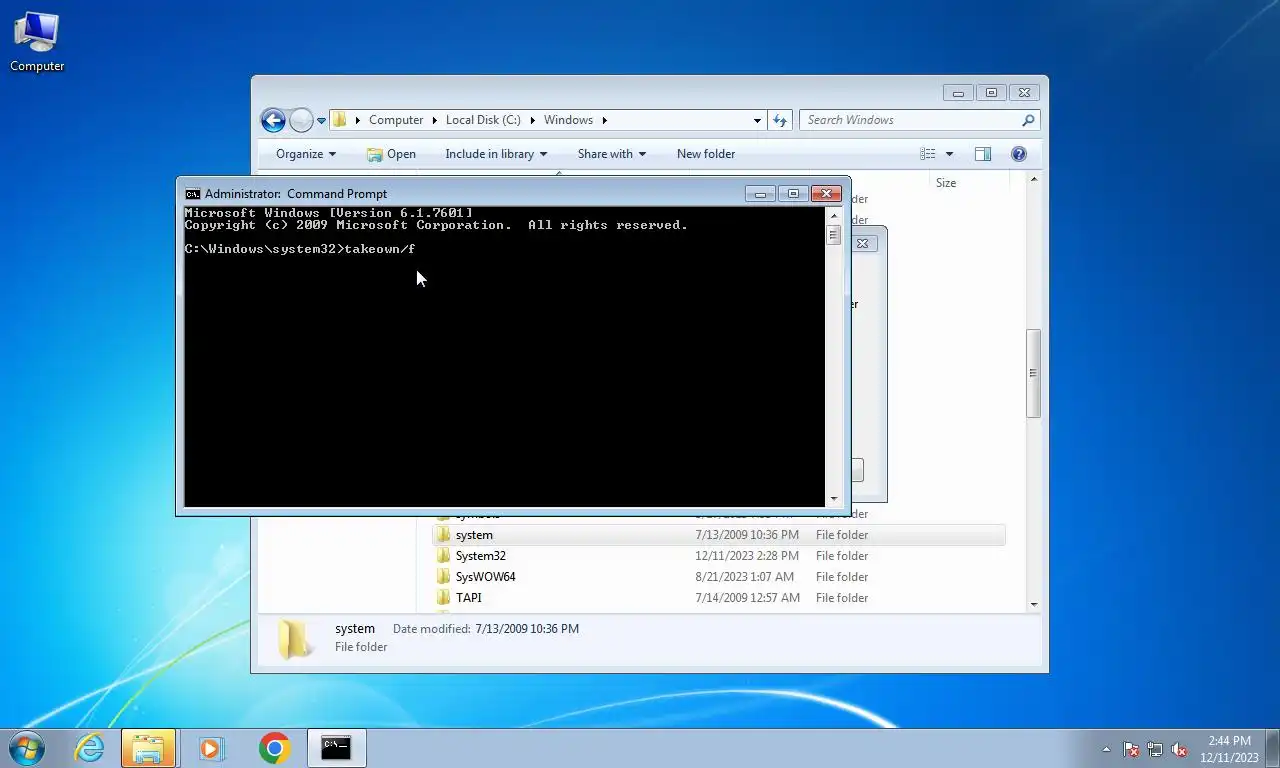Toggle the preview pane
The image size is (1280, 768).
(983, 154)
